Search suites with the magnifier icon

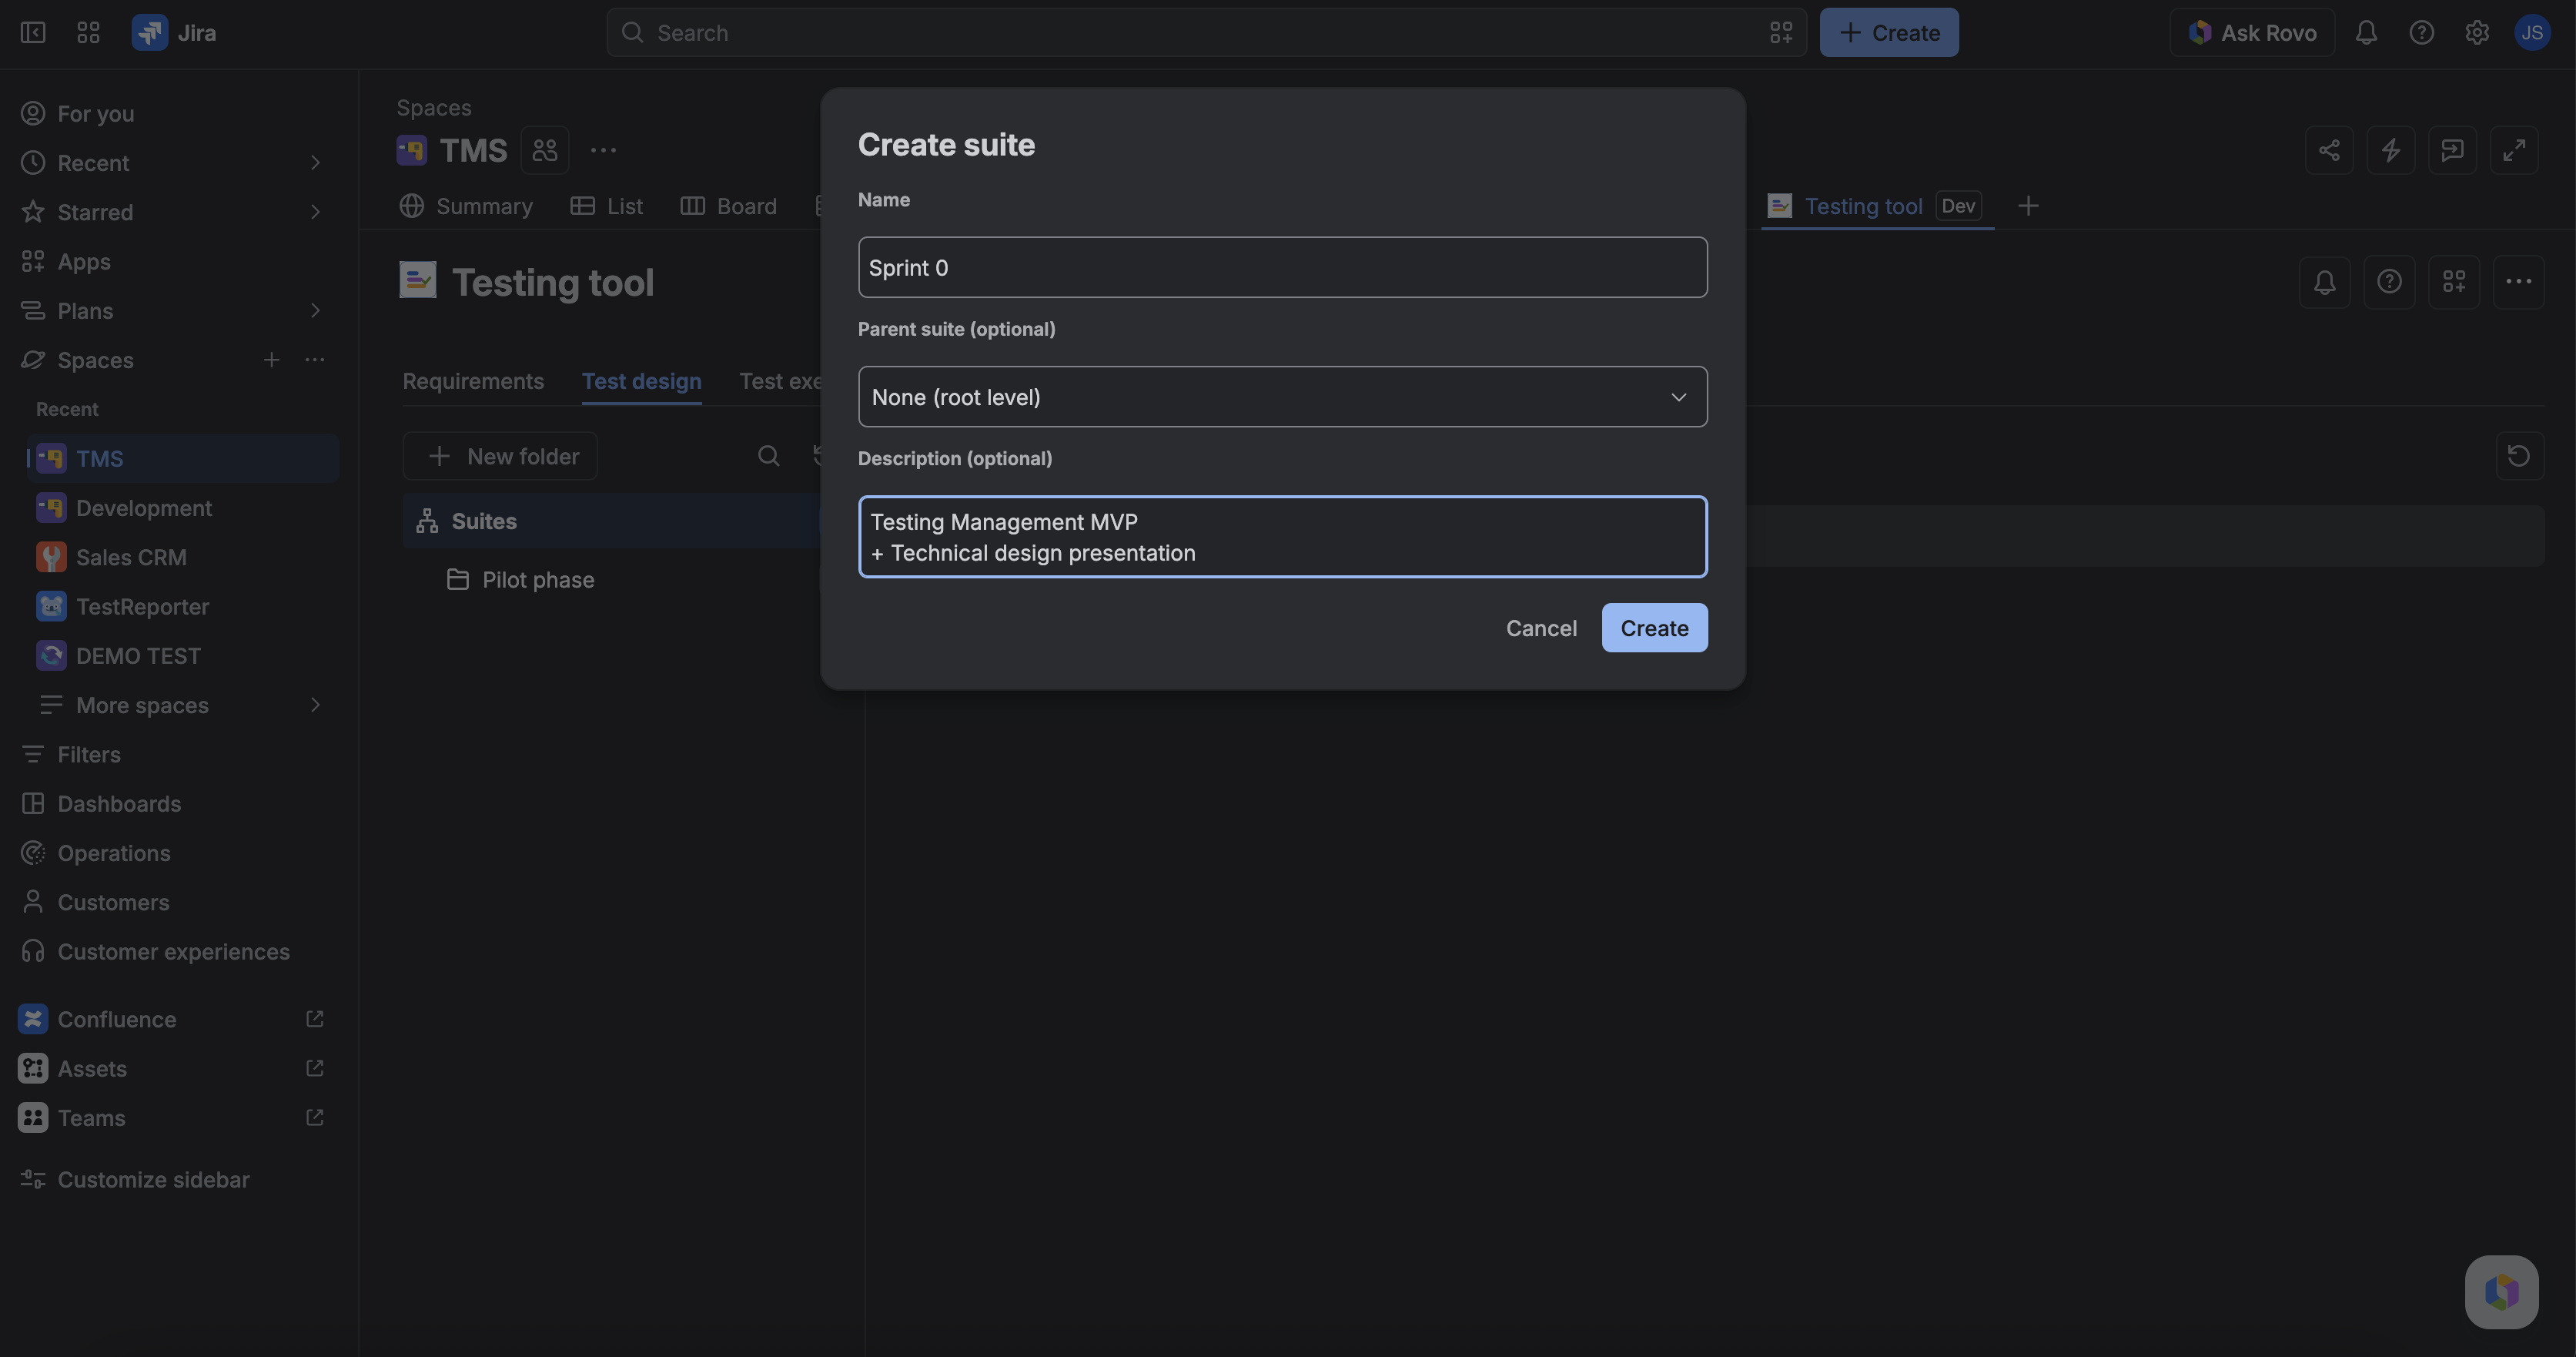[768, 456]
